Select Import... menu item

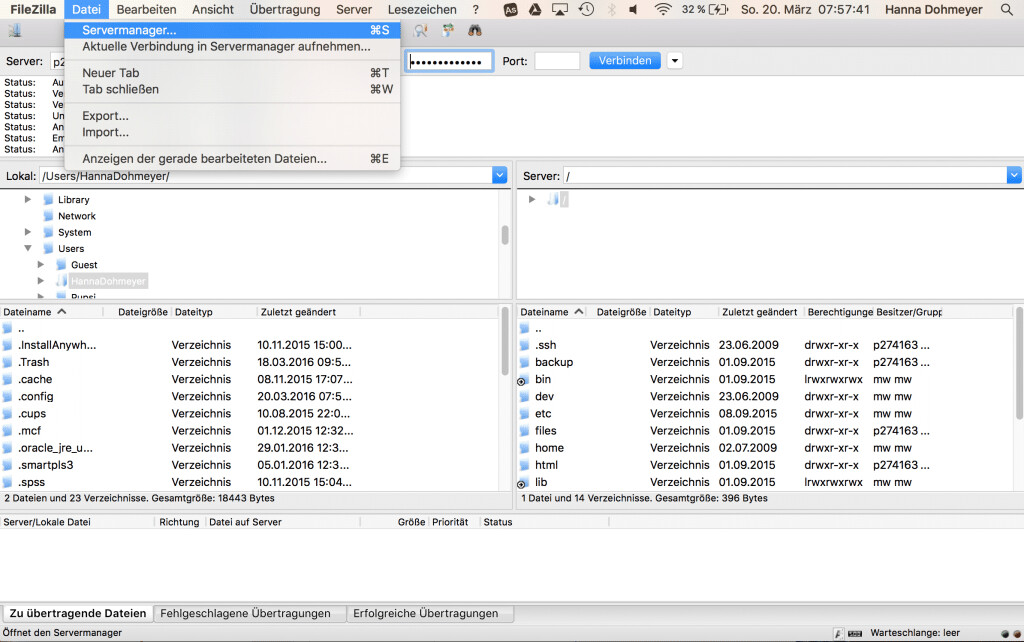tap(232, 132)
